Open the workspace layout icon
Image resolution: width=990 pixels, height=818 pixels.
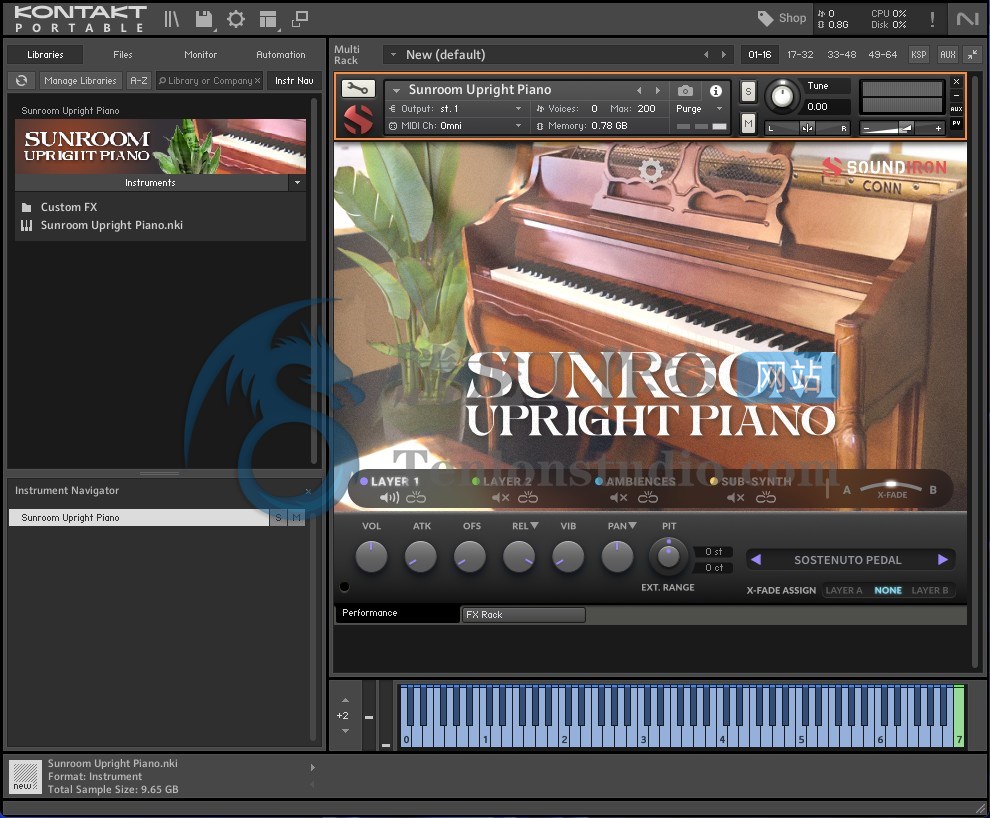pyautogui.click(x=268, y=20)
